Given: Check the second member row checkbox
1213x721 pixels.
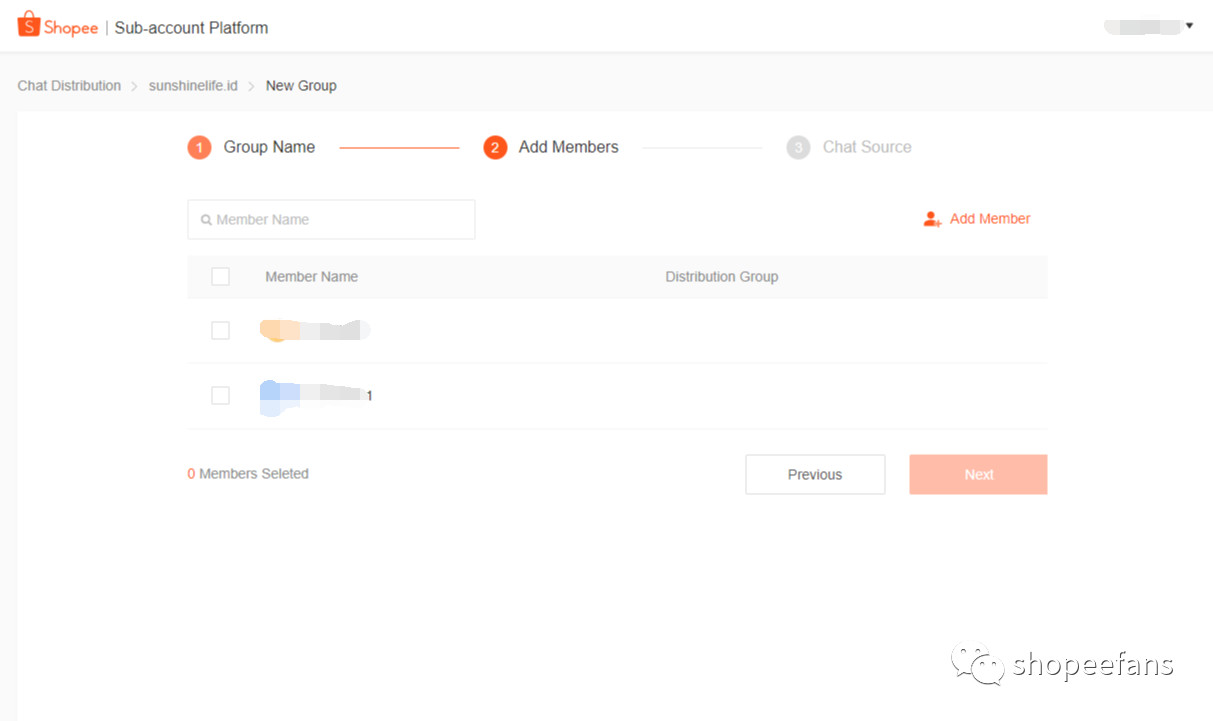Looking at the screenshot, I should coord(220,395).
